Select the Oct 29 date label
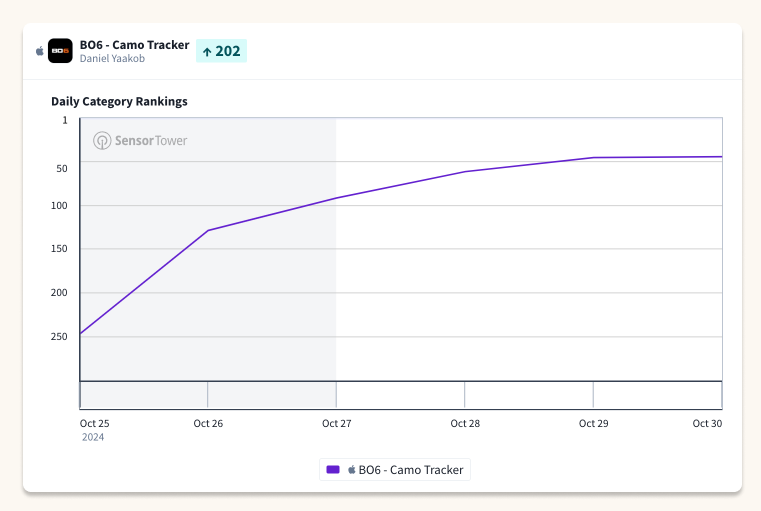Viewport: 761px width, 511px height. [593, 424]
